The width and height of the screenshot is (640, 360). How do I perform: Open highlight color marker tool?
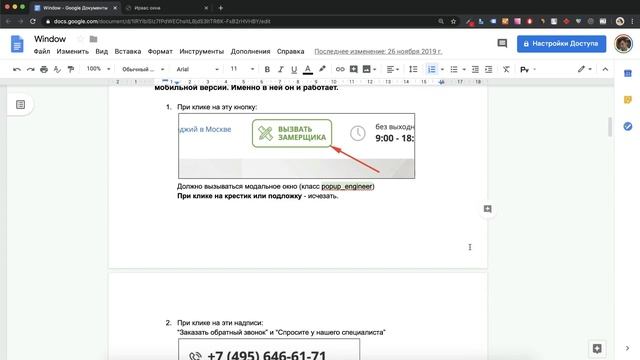(322, 69)
